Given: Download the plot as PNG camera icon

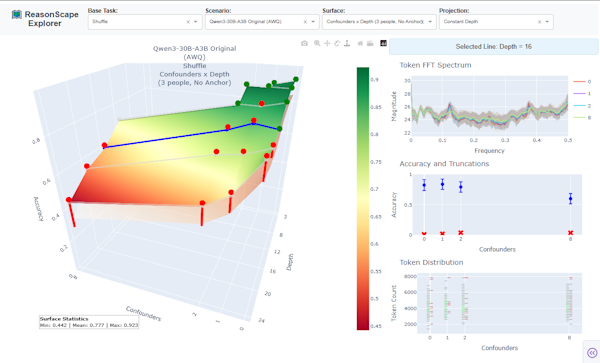Looking at the screenshot, I should (304, 44).
